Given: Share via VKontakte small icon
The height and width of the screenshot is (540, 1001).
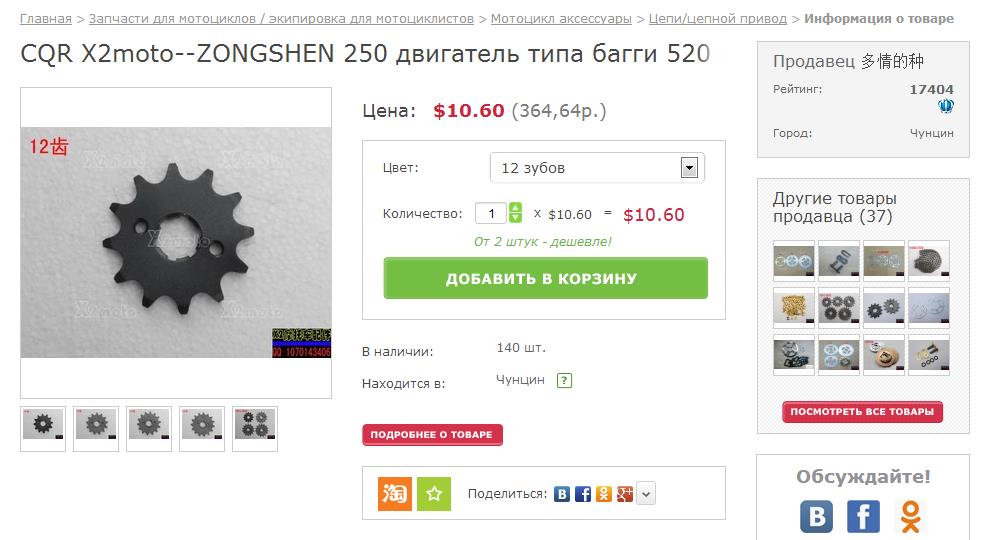Looking at the screenshot, I should (562, 493).
